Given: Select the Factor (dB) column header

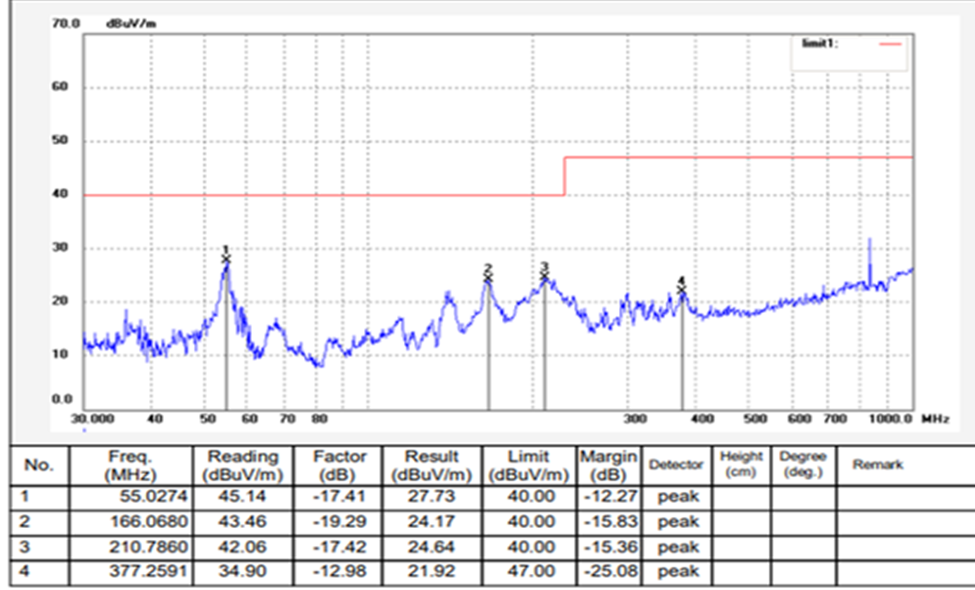Looking at the screenshot, I should point(339,465).
